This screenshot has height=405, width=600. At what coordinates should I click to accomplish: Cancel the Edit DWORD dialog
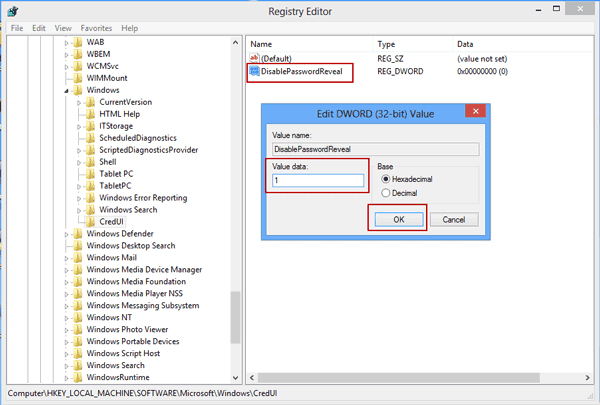point(454,219)
